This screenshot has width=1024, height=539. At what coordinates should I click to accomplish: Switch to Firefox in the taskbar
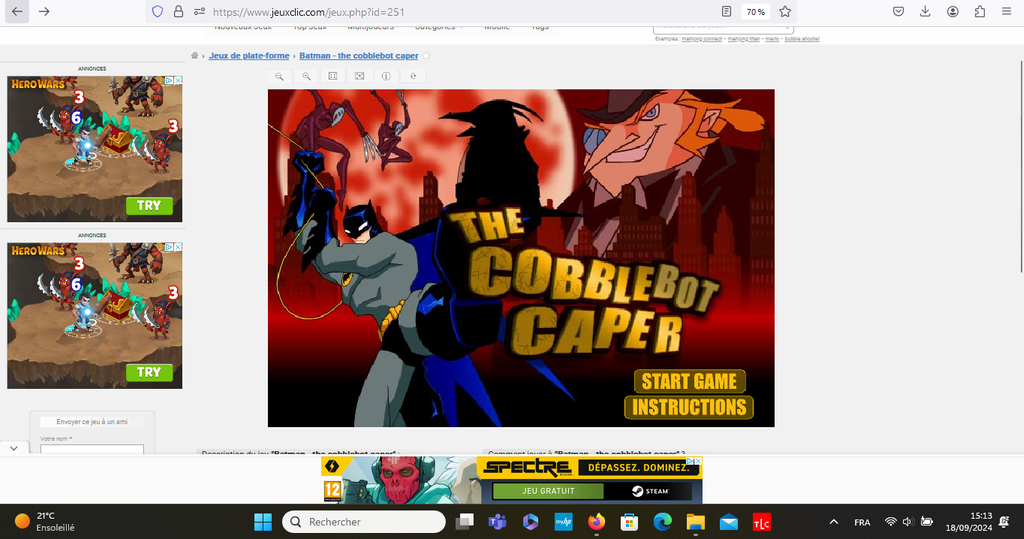(x=596, y=522)
